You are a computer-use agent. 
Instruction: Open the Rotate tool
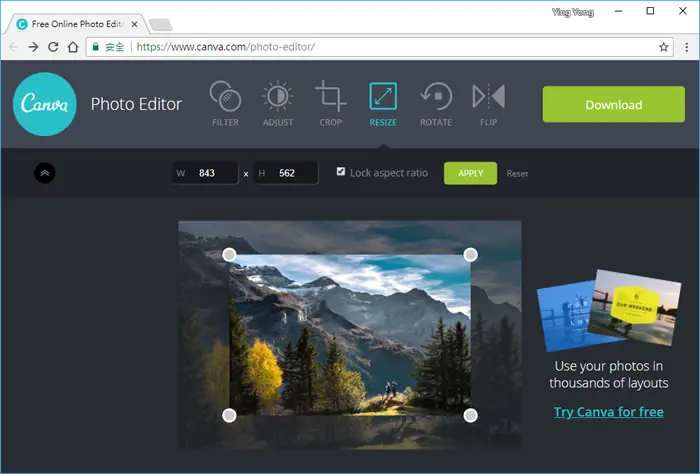(x=436, y=103)
